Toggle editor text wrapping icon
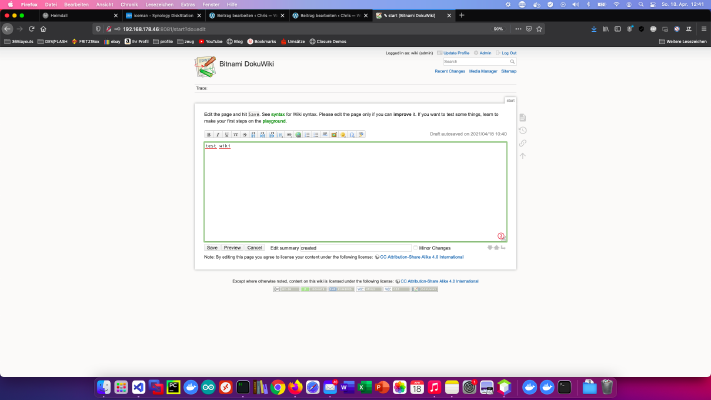711x400 pixels. click(x=503, y=248)
